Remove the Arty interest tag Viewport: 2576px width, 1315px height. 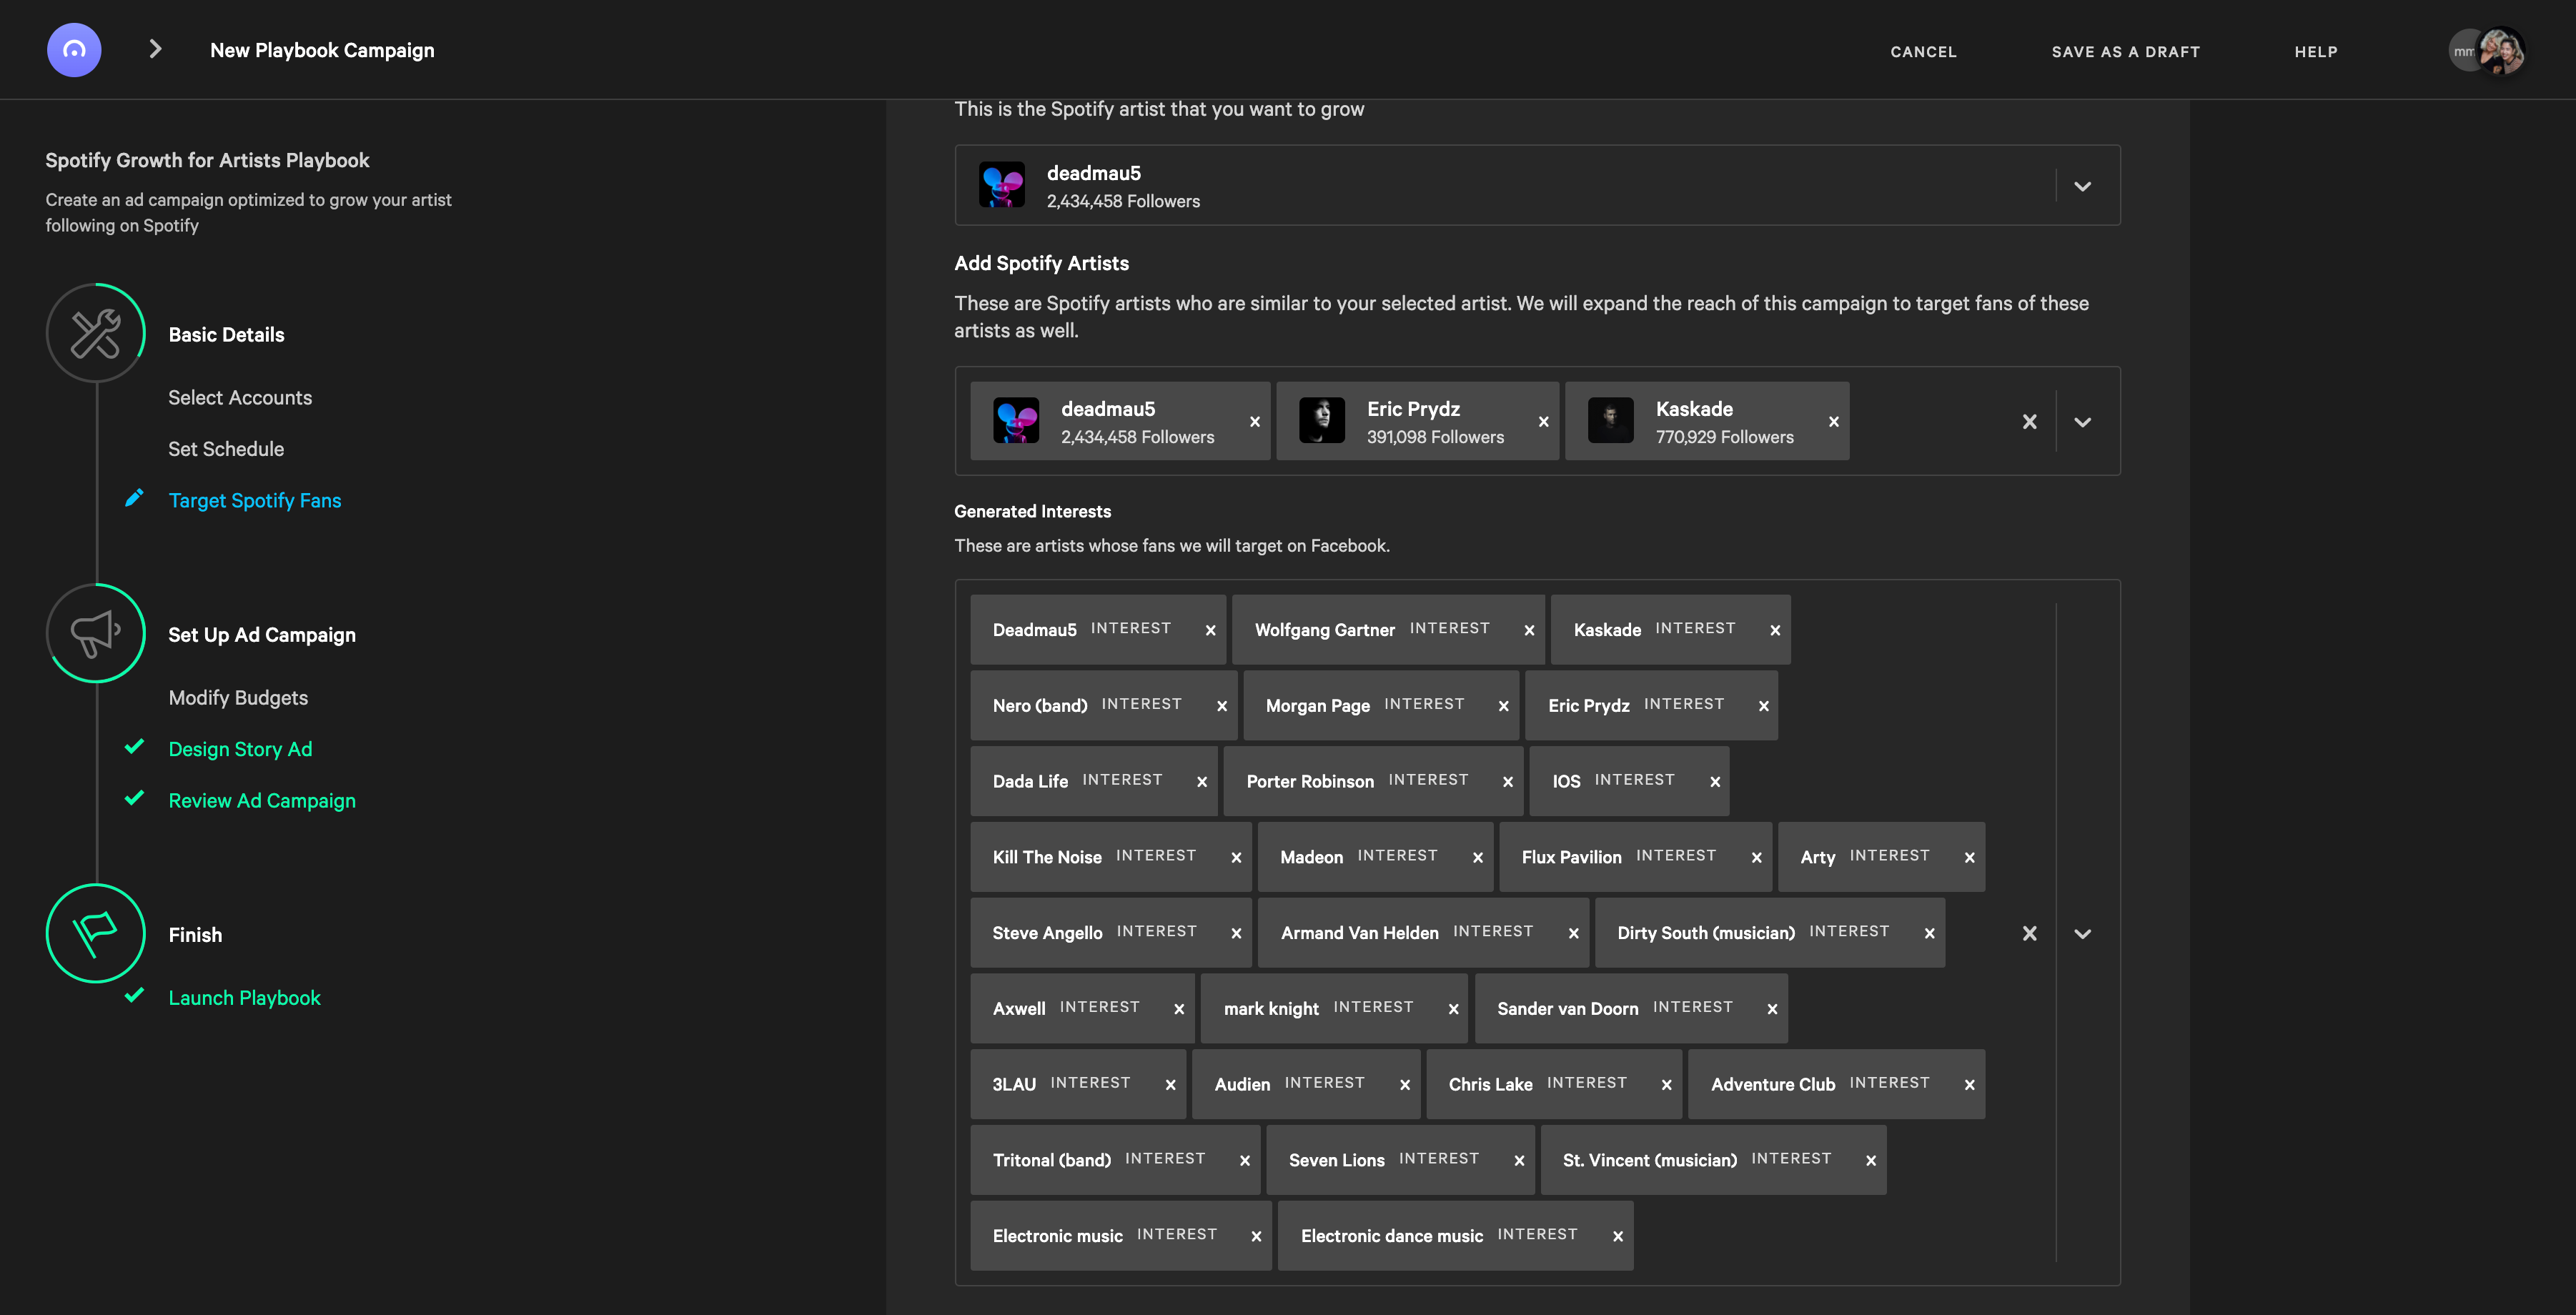click(x=1970, y=858)
